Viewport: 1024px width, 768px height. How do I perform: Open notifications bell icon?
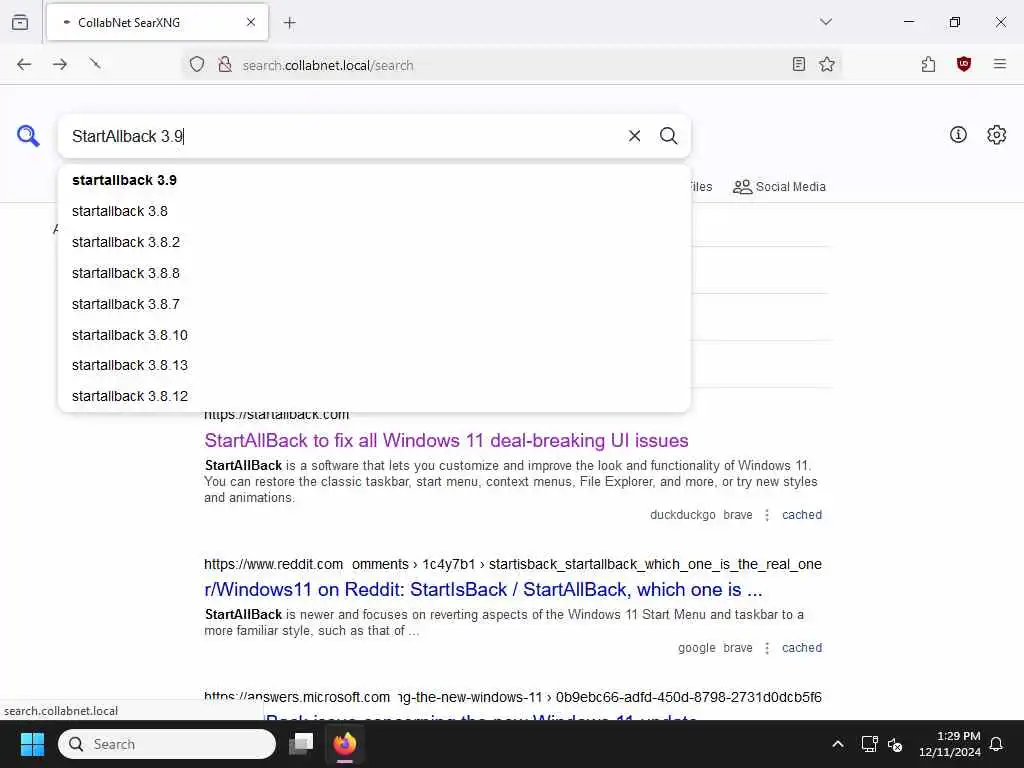(x=997, y=744)
